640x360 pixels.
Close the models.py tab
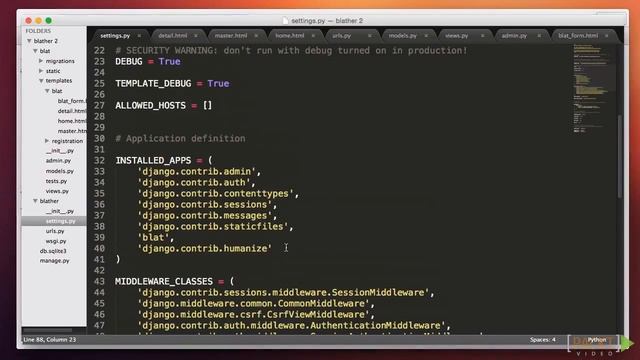coord(426,36)
